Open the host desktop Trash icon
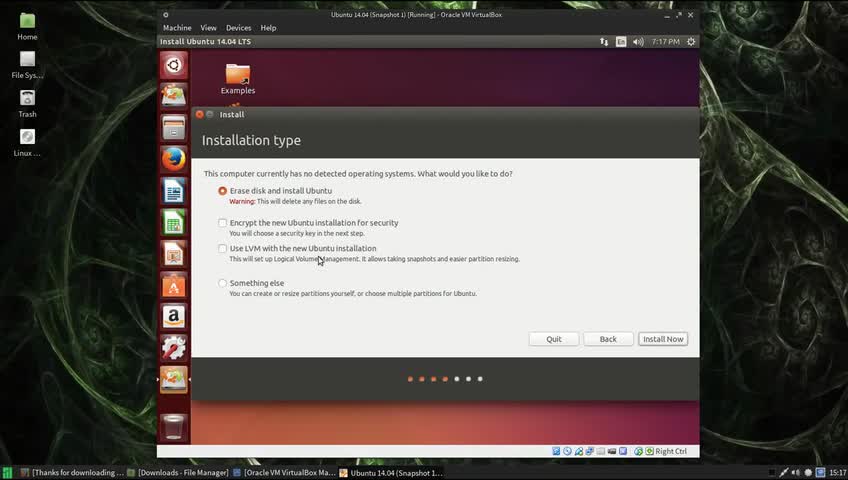 pos(27,104)
